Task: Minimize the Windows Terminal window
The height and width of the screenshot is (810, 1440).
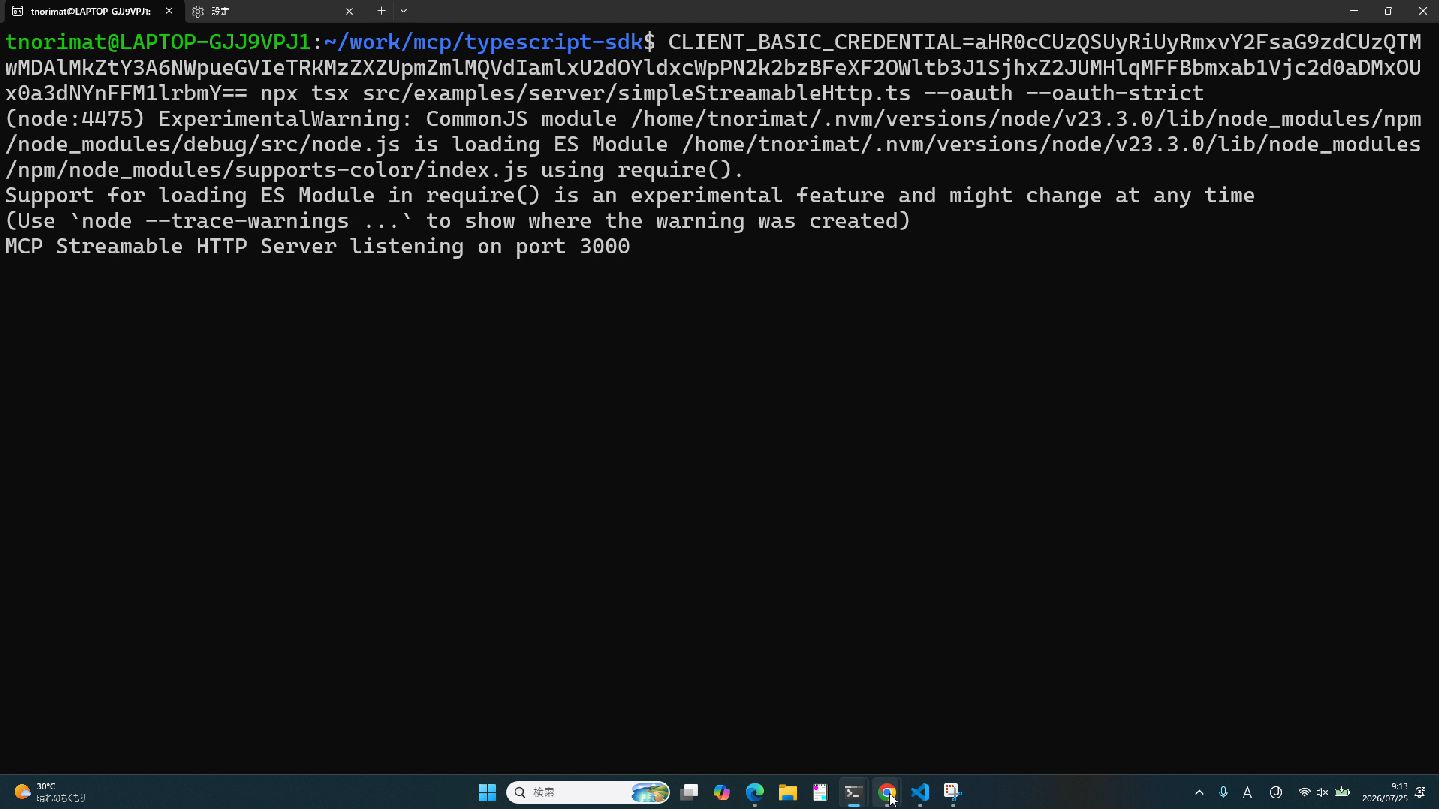Action: coord(1354,11)
